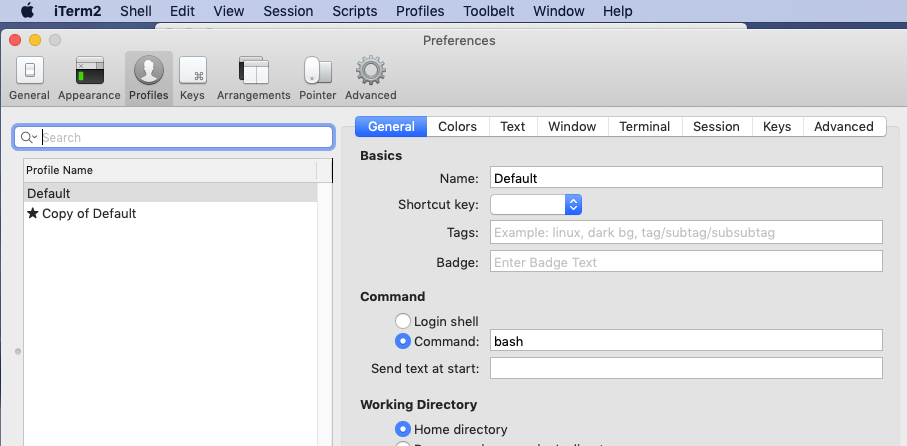Viewport: 907px width, 446px height.
Task: Open the Shell menu
Action: [136, 11]
